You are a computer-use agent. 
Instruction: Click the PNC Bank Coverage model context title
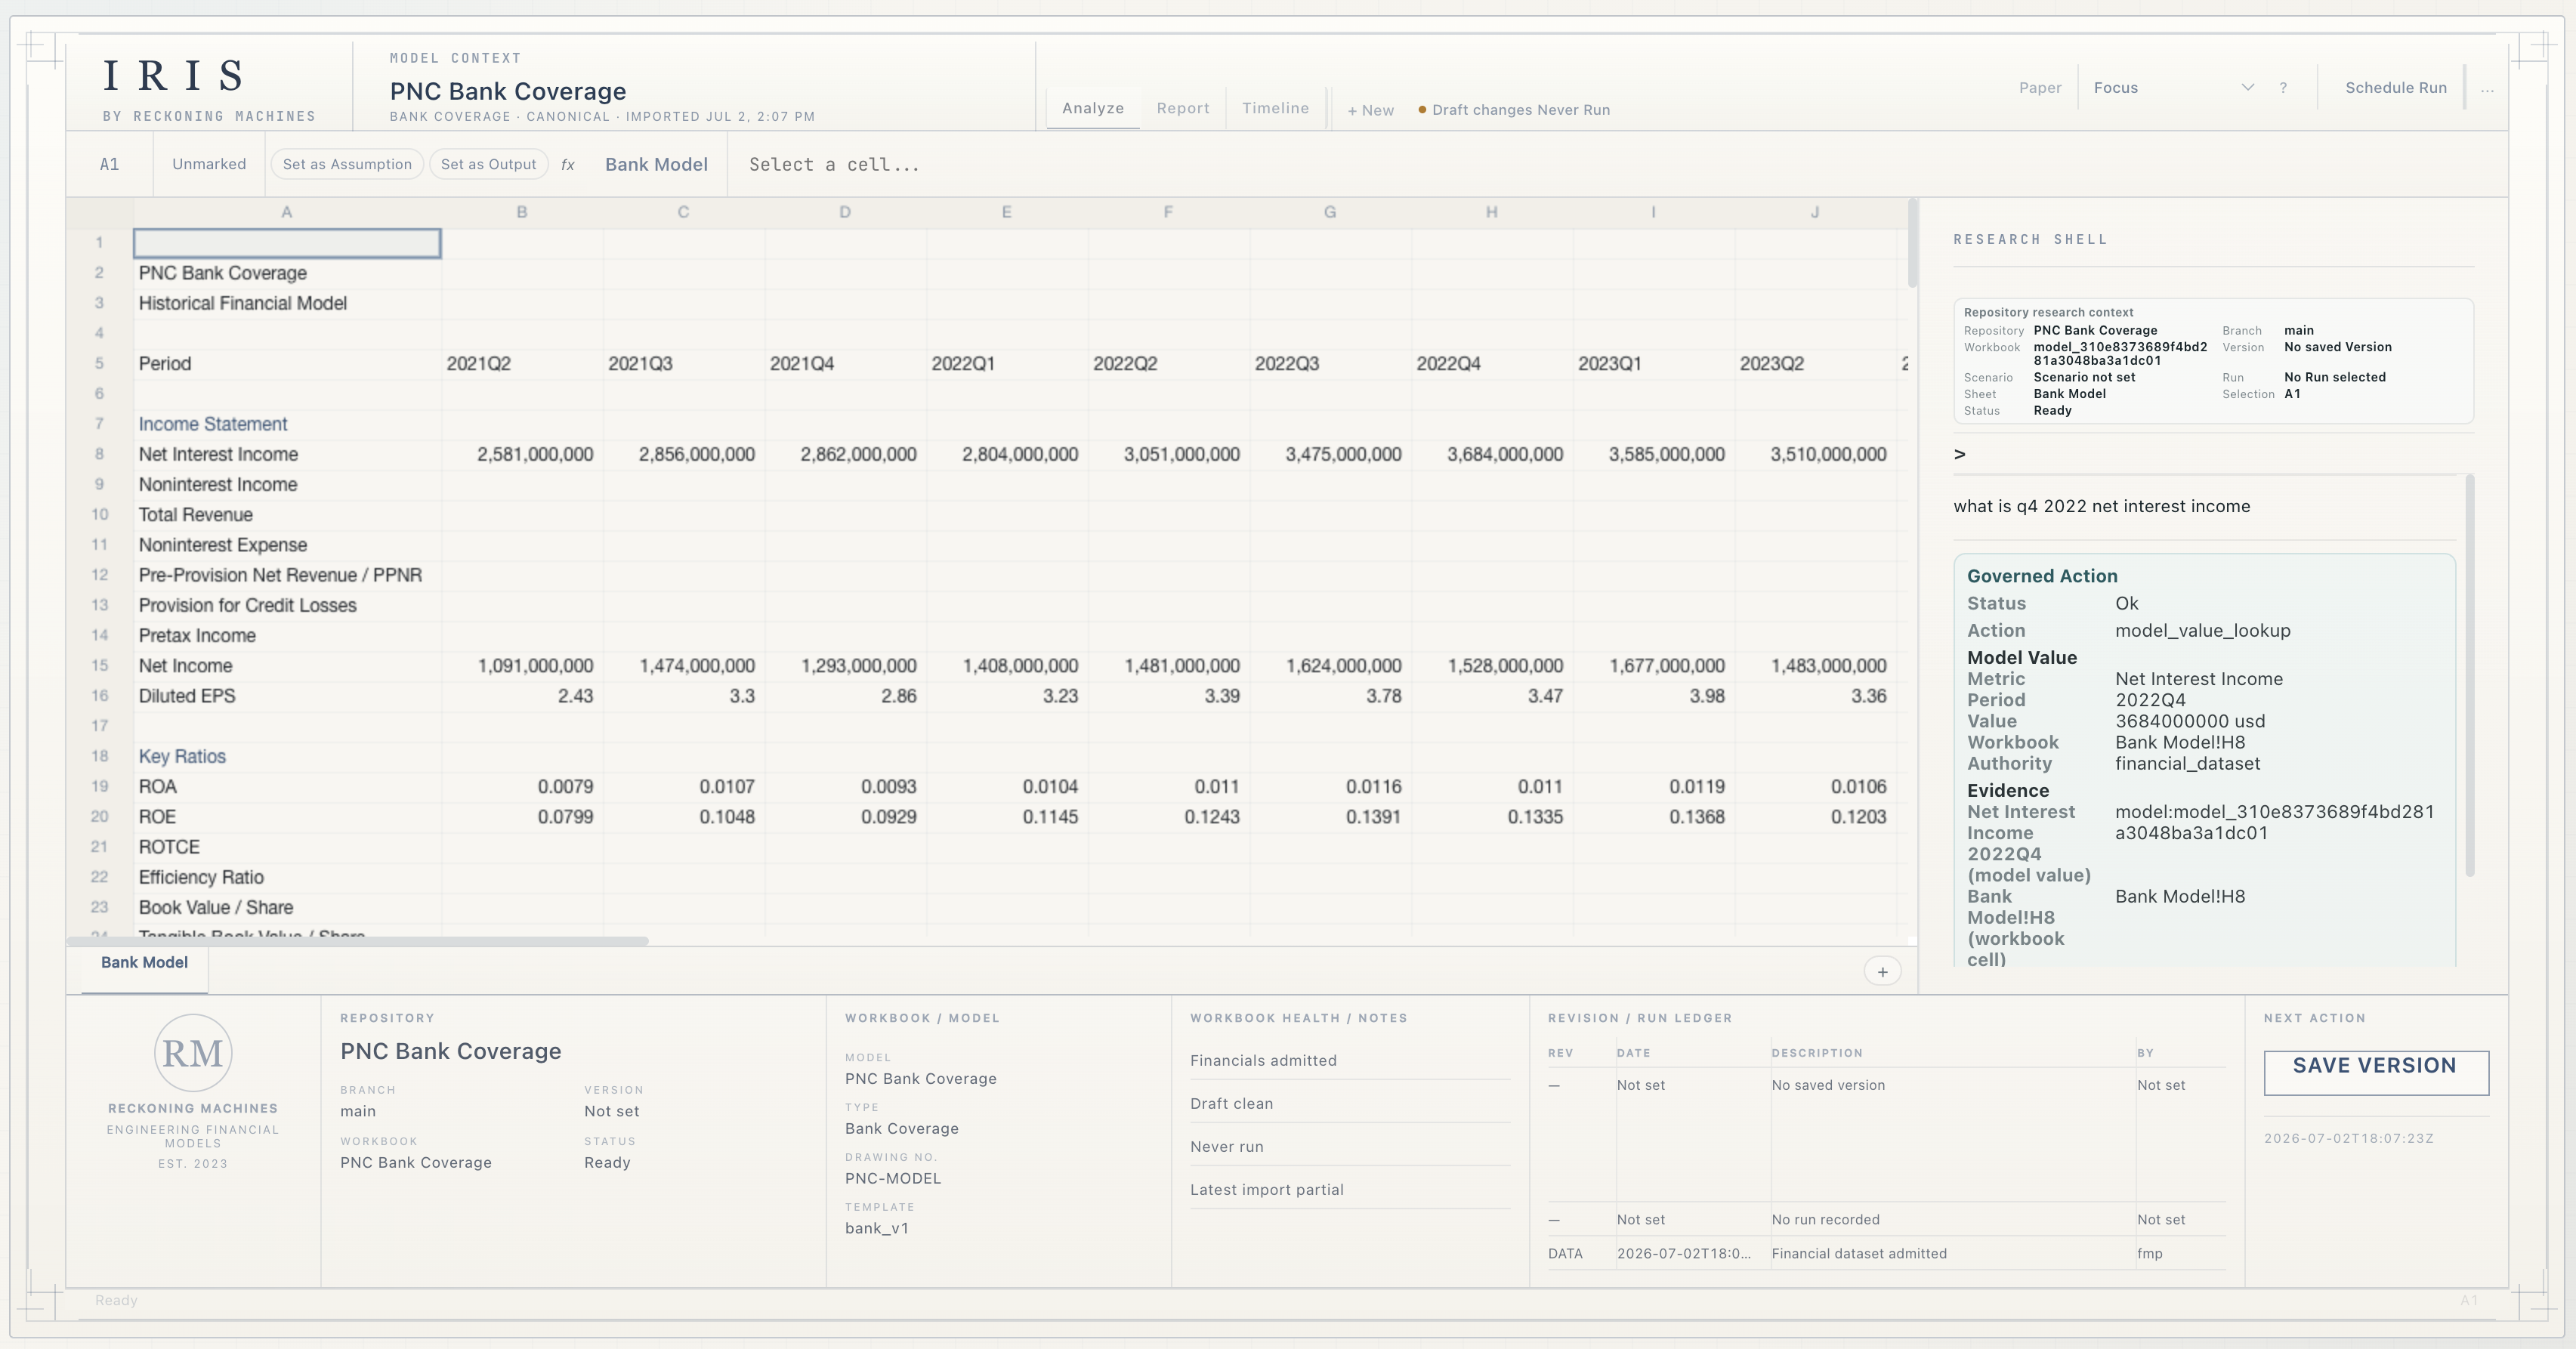pyautogui.click(x=507, y=91)
